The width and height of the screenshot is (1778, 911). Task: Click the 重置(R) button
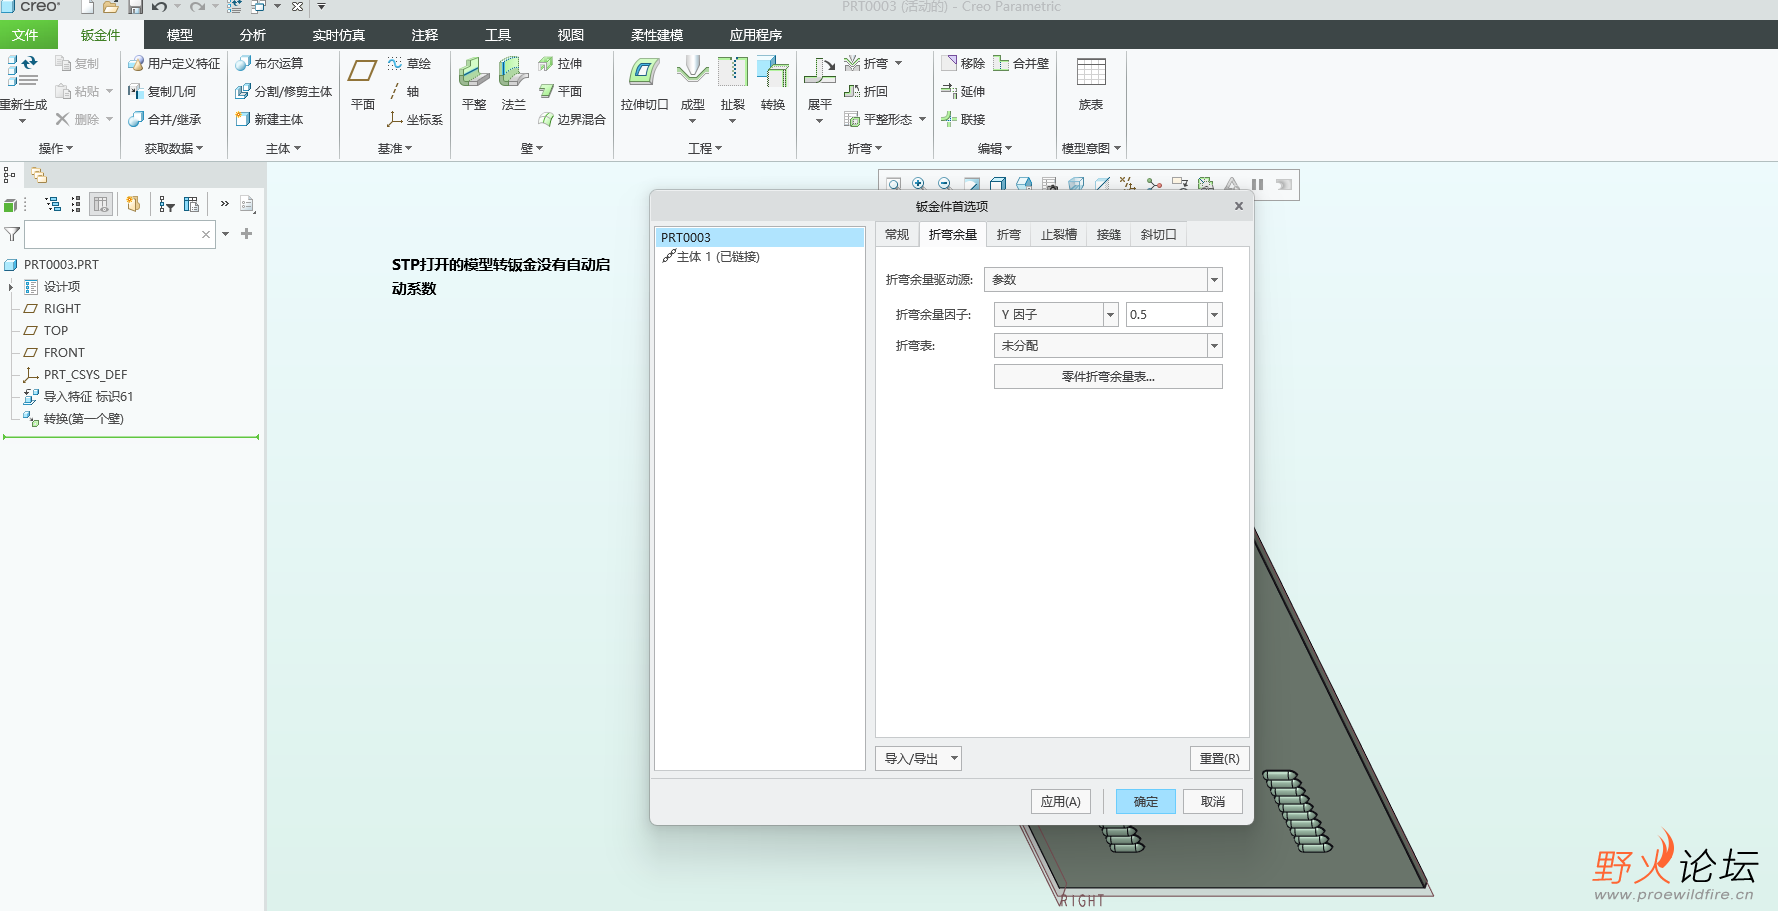click(1219, 758)
